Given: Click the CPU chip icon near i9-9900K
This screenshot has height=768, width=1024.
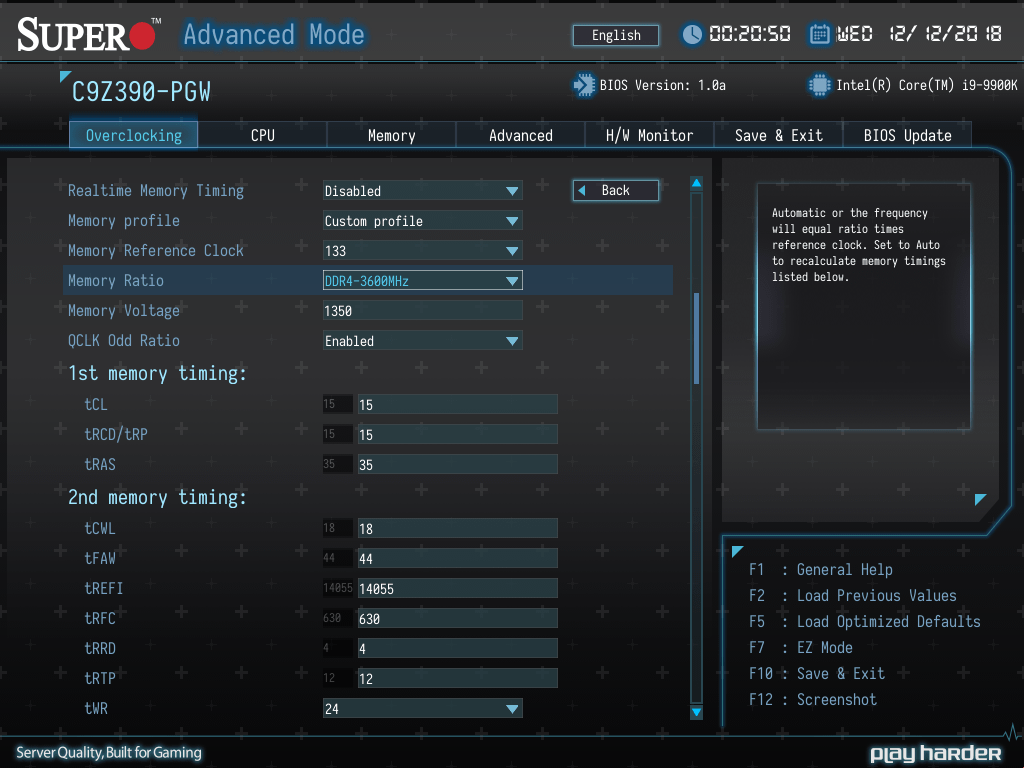Looking at the screenshot, I should pyautogui.click(x=819, y=85).
